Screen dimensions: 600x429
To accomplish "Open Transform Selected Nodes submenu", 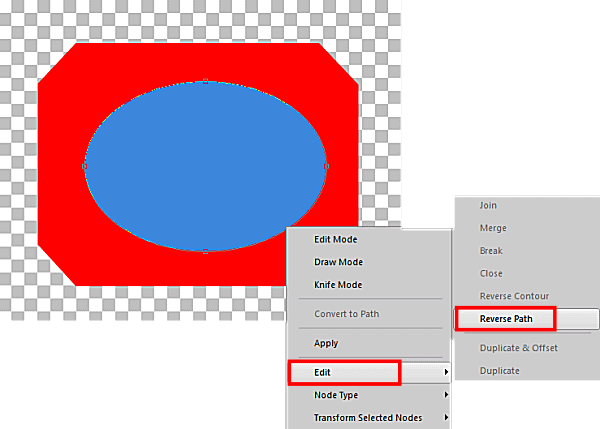I will tap(369, 418).
